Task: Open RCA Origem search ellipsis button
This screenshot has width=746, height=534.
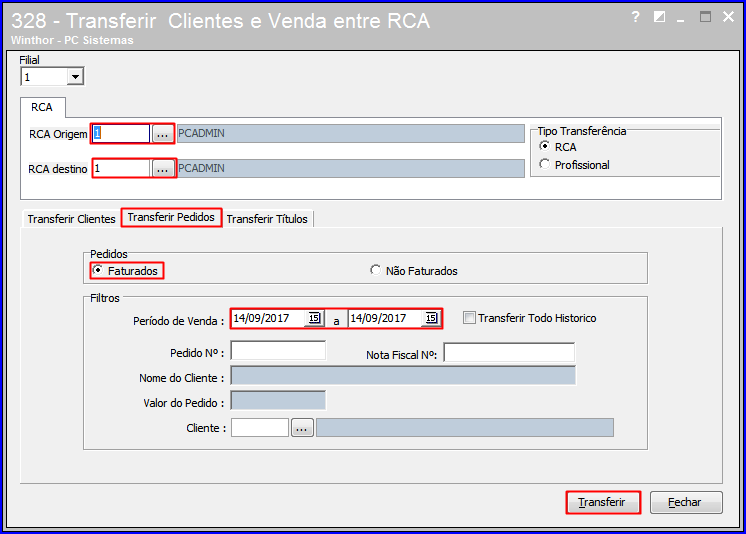Action: point(162,134)
